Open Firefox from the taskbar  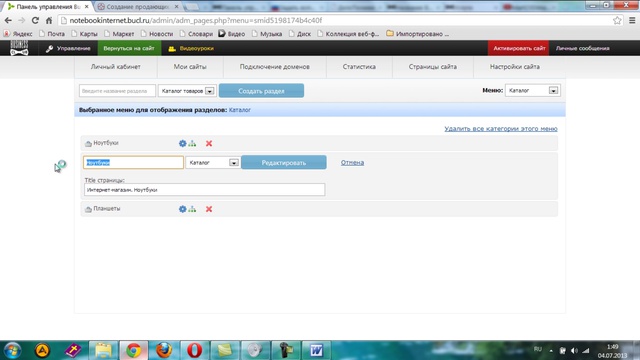point(164,351)
